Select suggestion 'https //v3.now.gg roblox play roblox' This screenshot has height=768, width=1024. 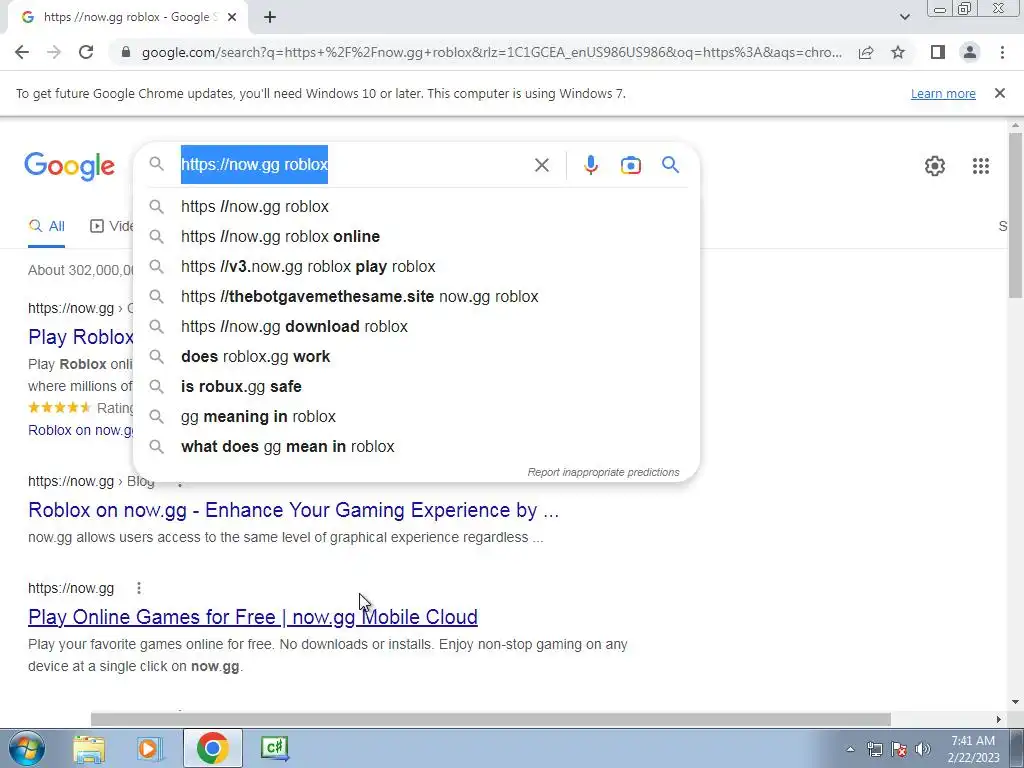click(x=417, y=266)
